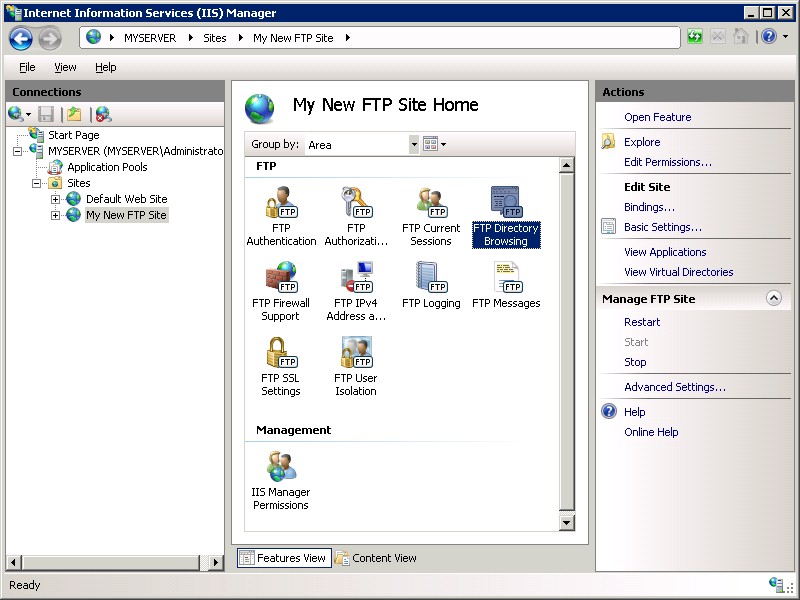Click feature list scrollbar down arrow
Viewport: 800px width, 600px height.
coord(566,522)
